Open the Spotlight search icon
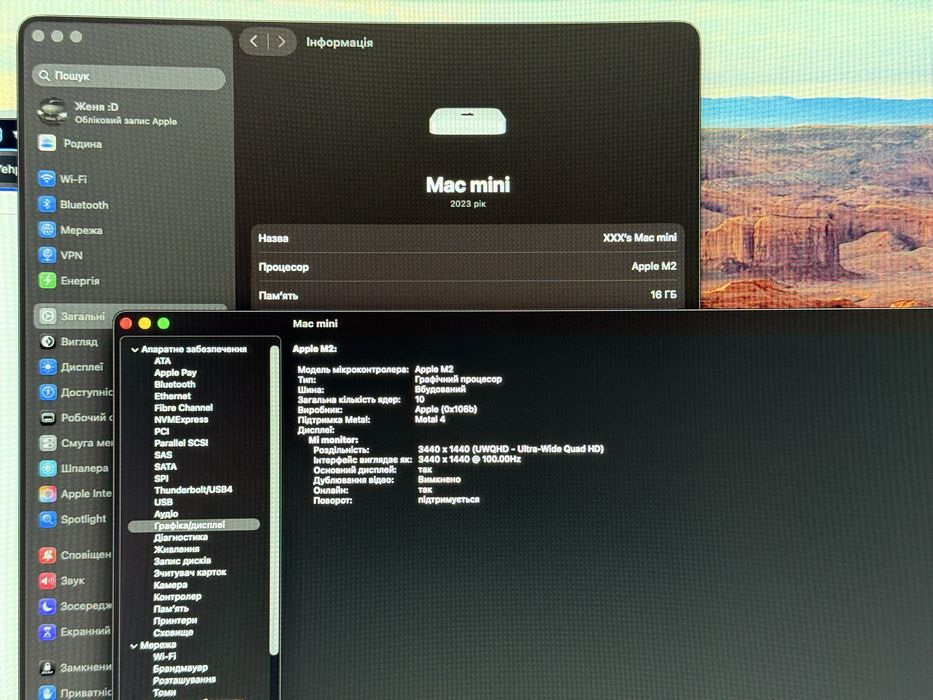Image resolution: width=933 pixels, height=700 pixels. [48, 519]
